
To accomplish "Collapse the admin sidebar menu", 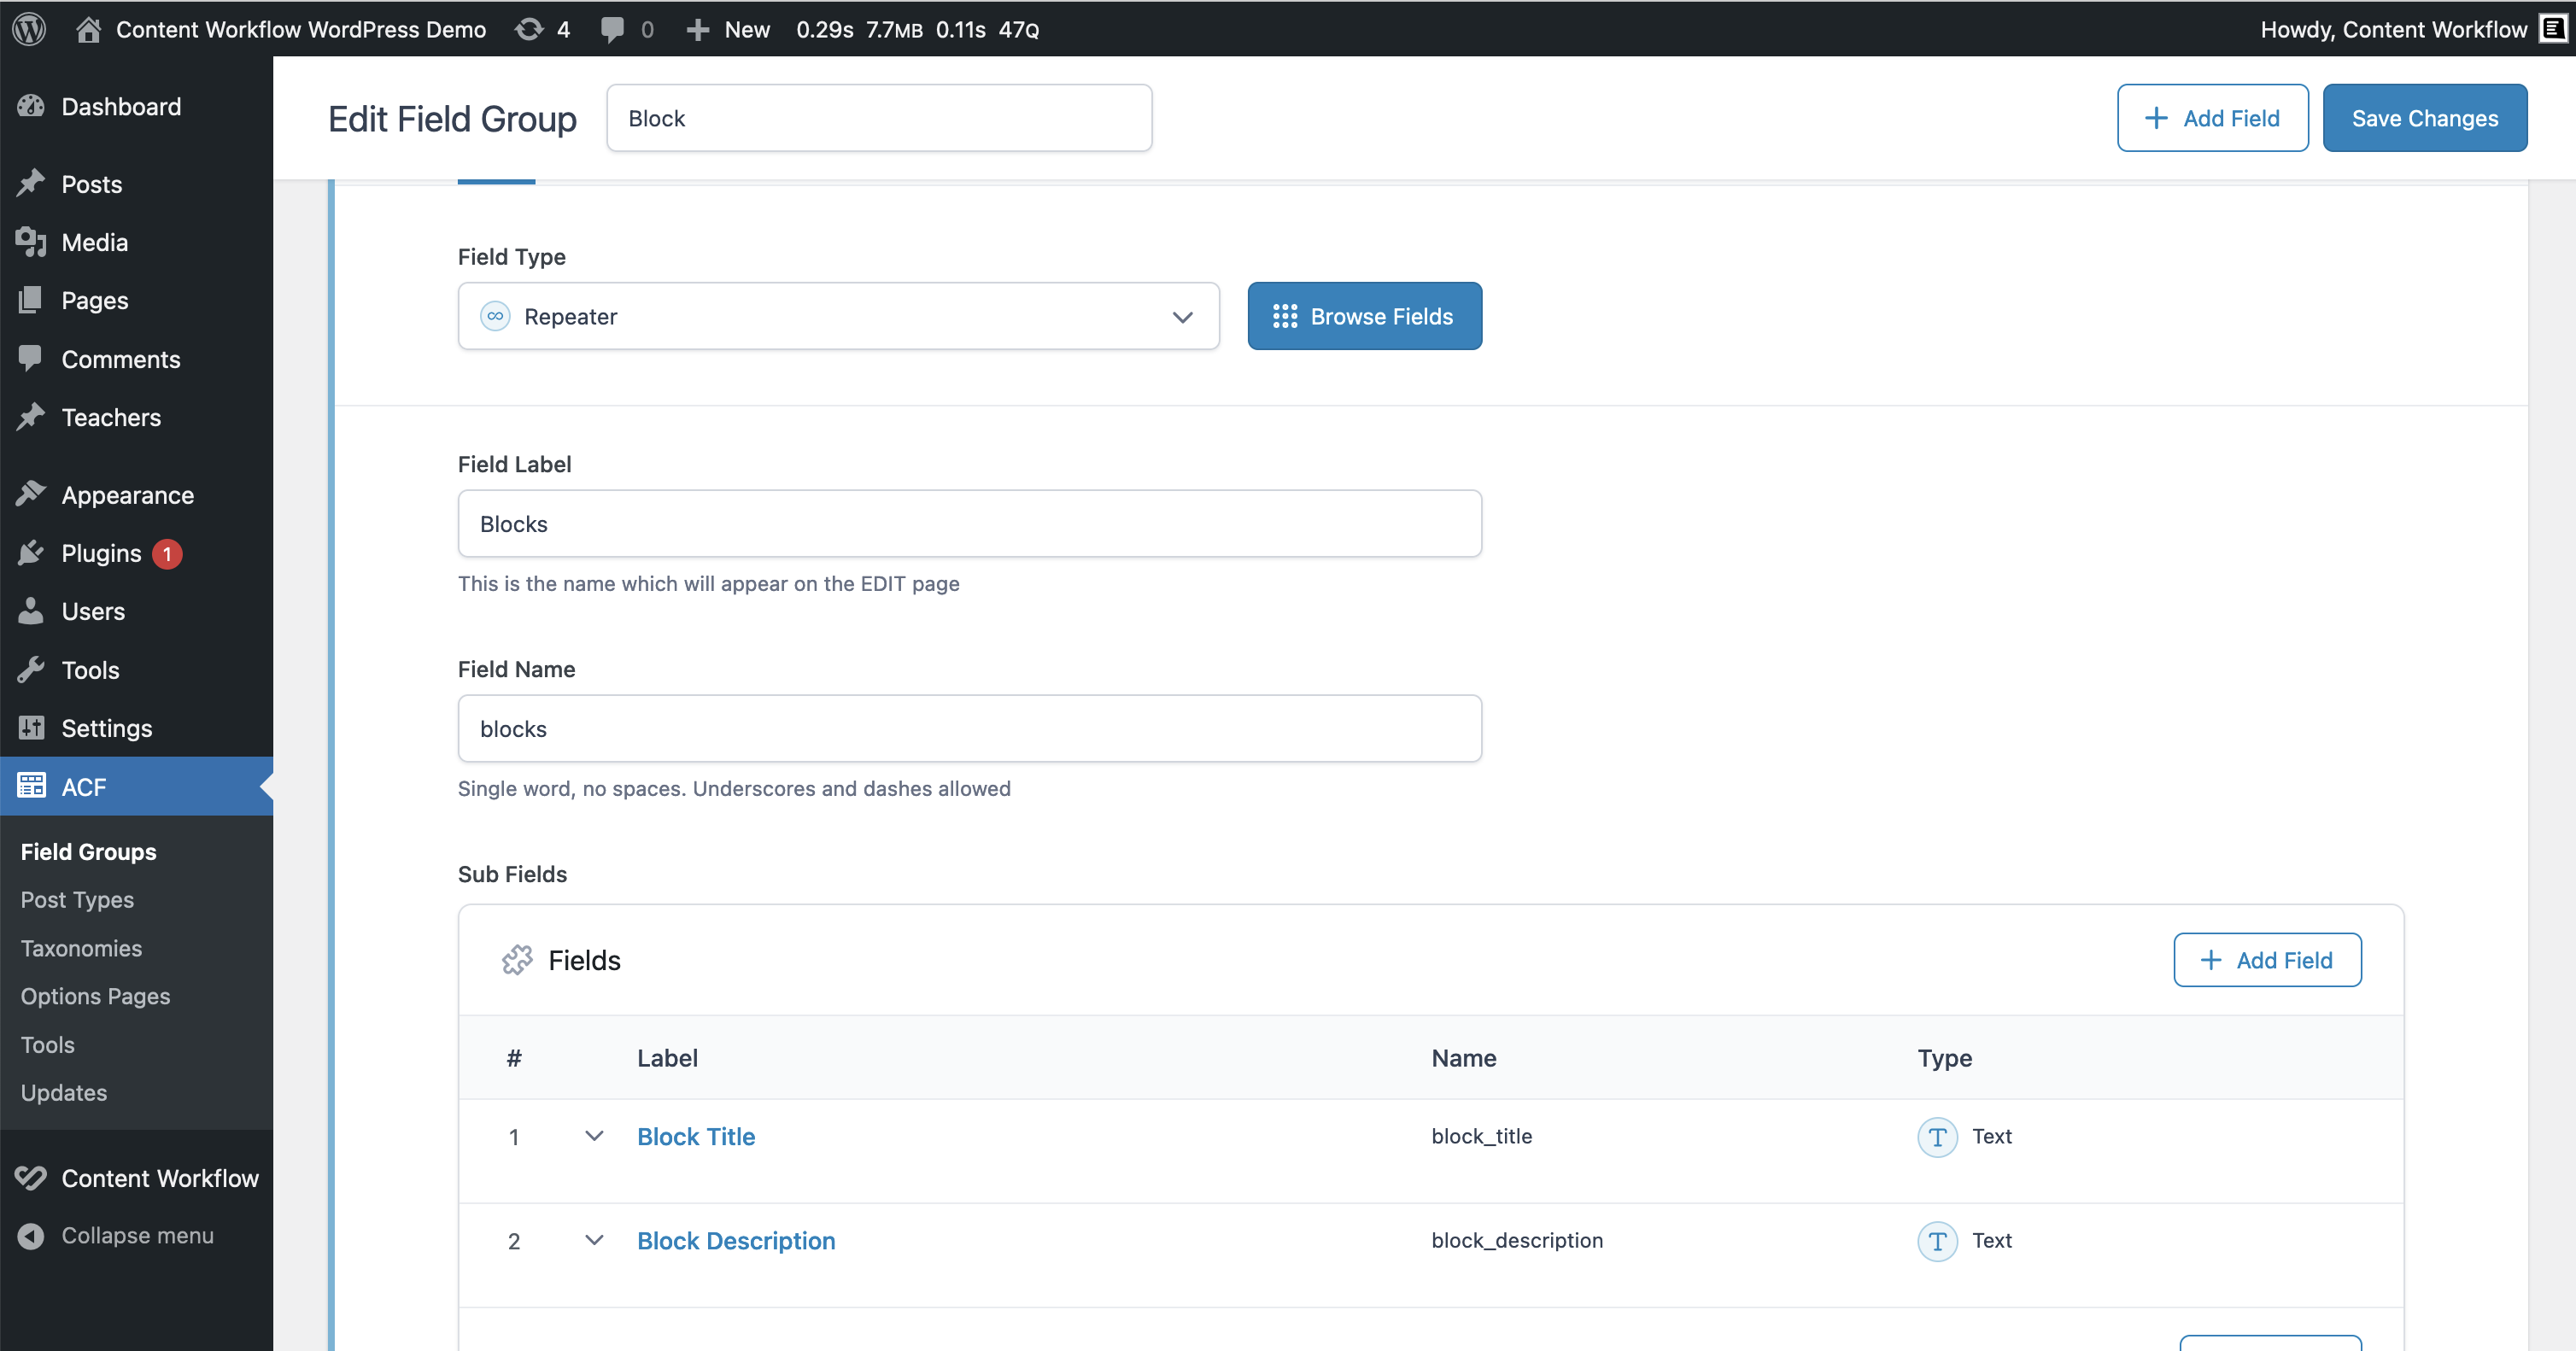I will 137,1235.
